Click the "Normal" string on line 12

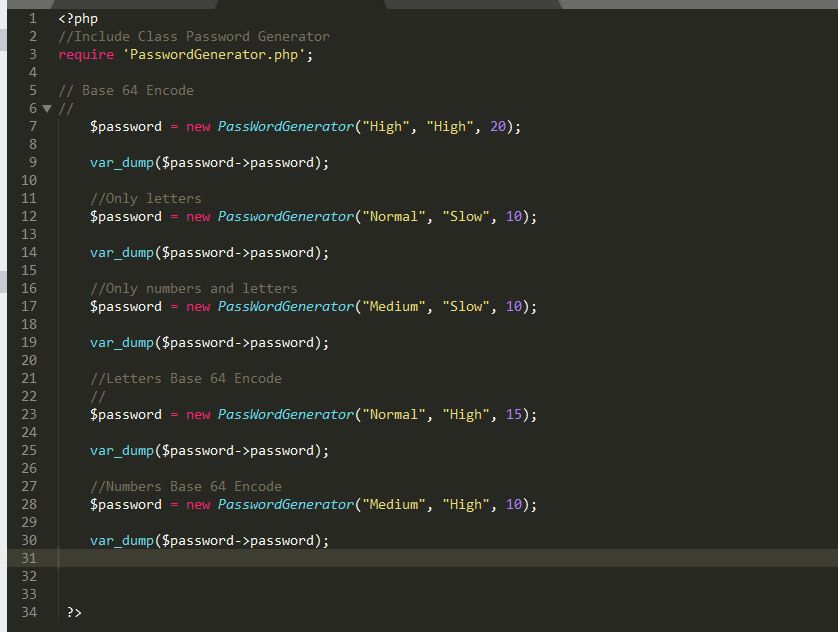(394, 216)
